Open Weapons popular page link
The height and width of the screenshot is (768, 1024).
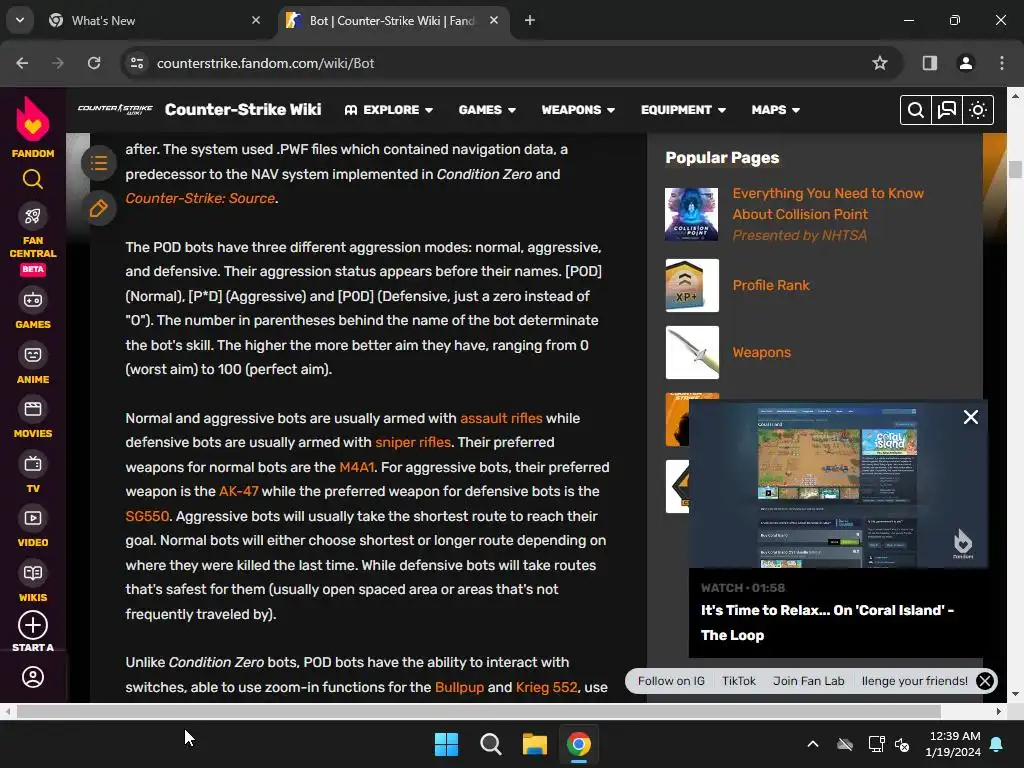761,353
